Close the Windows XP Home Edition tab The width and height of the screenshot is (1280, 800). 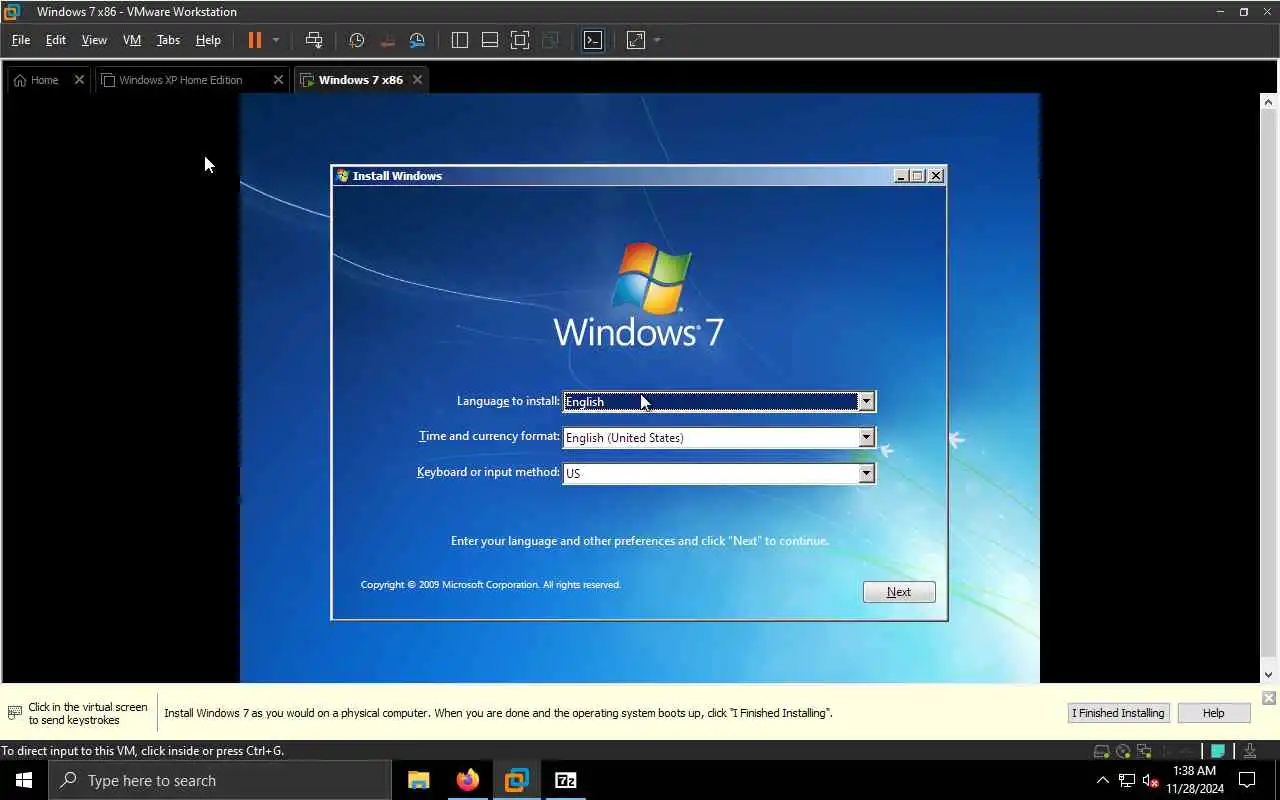click(x=278, y=80)
